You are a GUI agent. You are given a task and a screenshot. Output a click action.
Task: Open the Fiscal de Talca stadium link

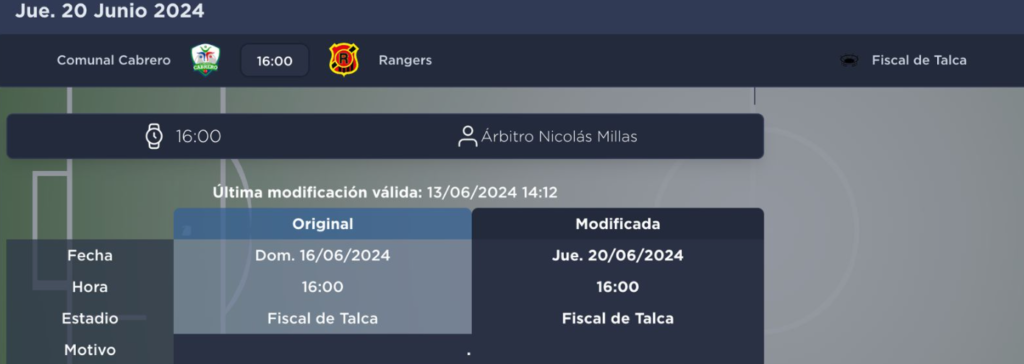[919, 60]
